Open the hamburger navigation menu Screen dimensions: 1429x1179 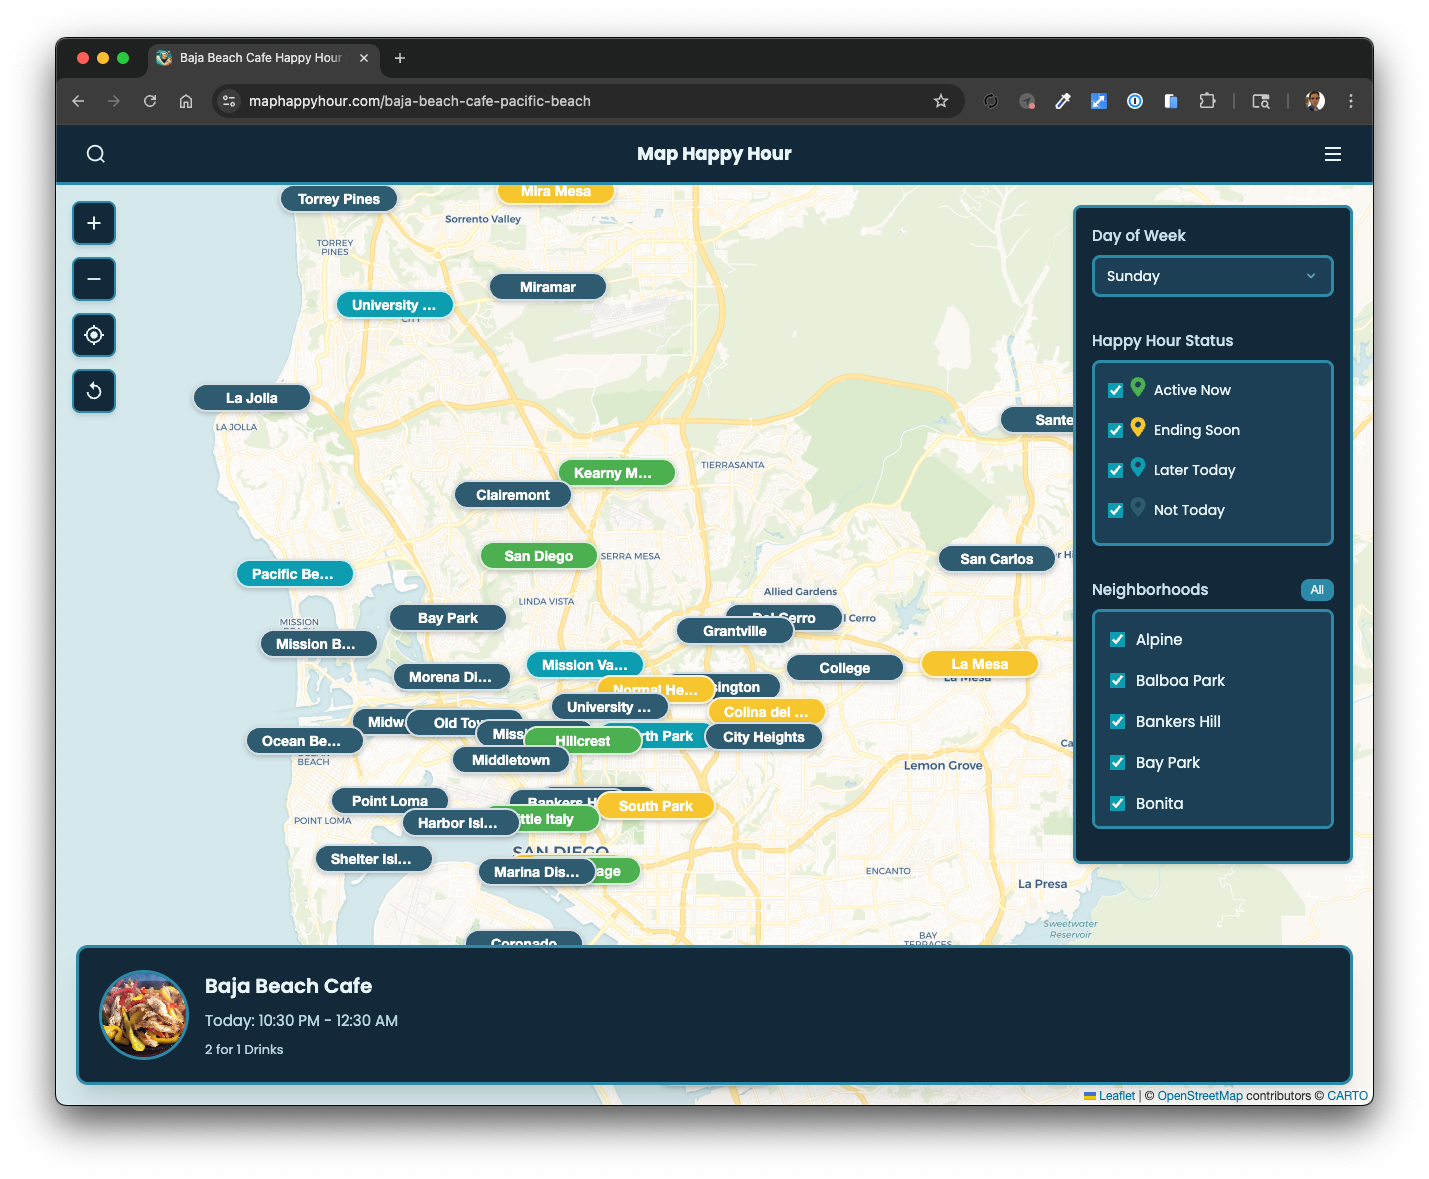click(x=1333, y=153)
